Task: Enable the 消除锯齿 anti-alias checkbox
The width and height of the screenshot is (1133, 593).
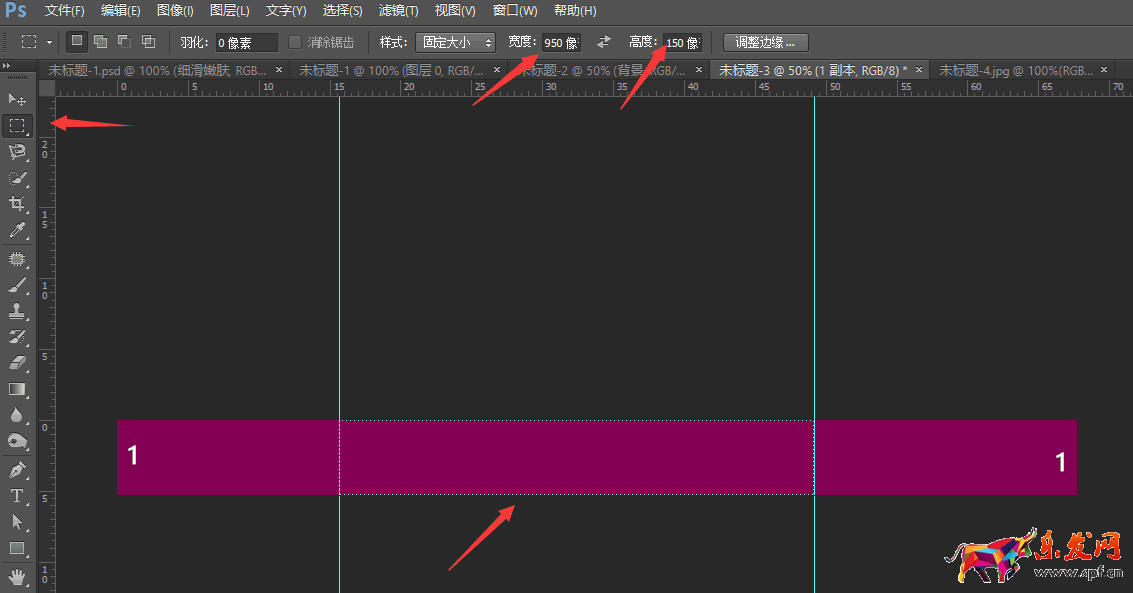Action: coord(295,42)
